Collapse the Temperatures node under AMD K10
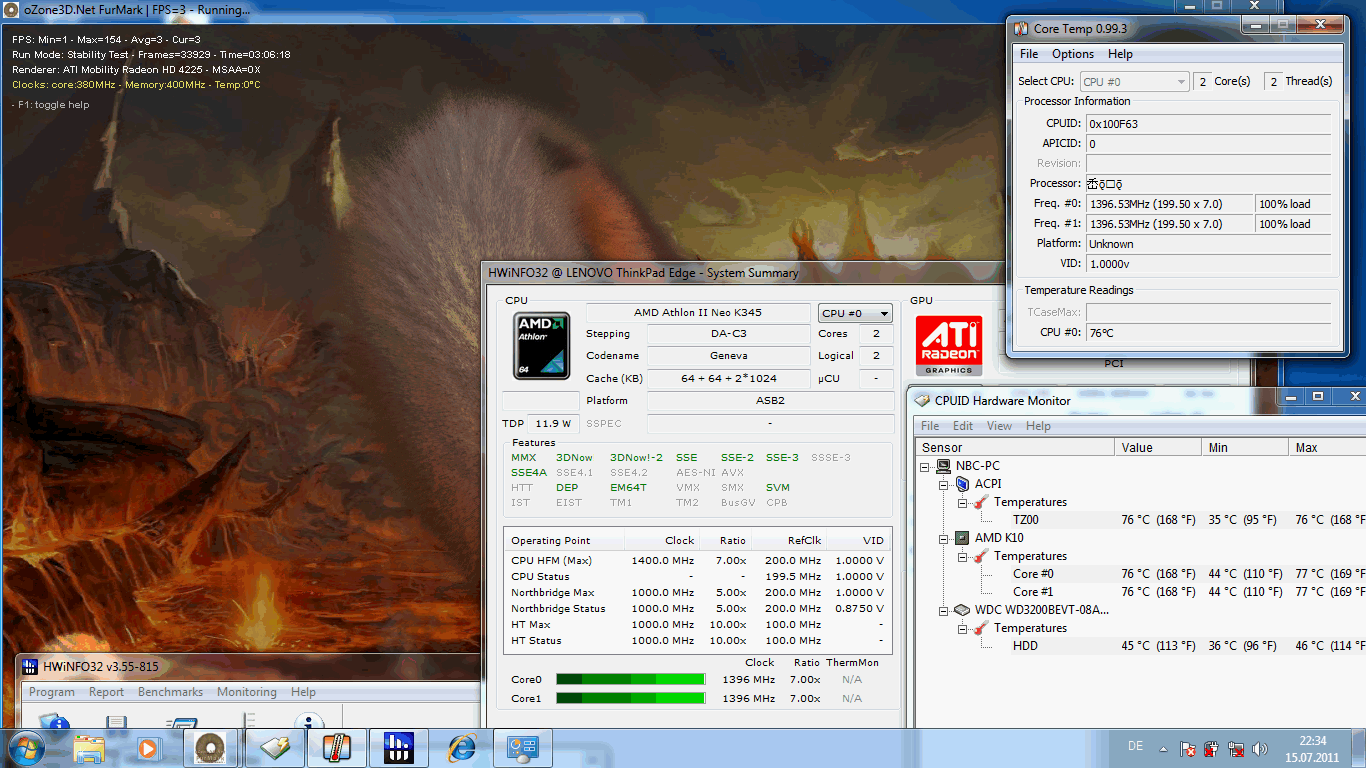 pyautogui.click(x=962, y=556)
